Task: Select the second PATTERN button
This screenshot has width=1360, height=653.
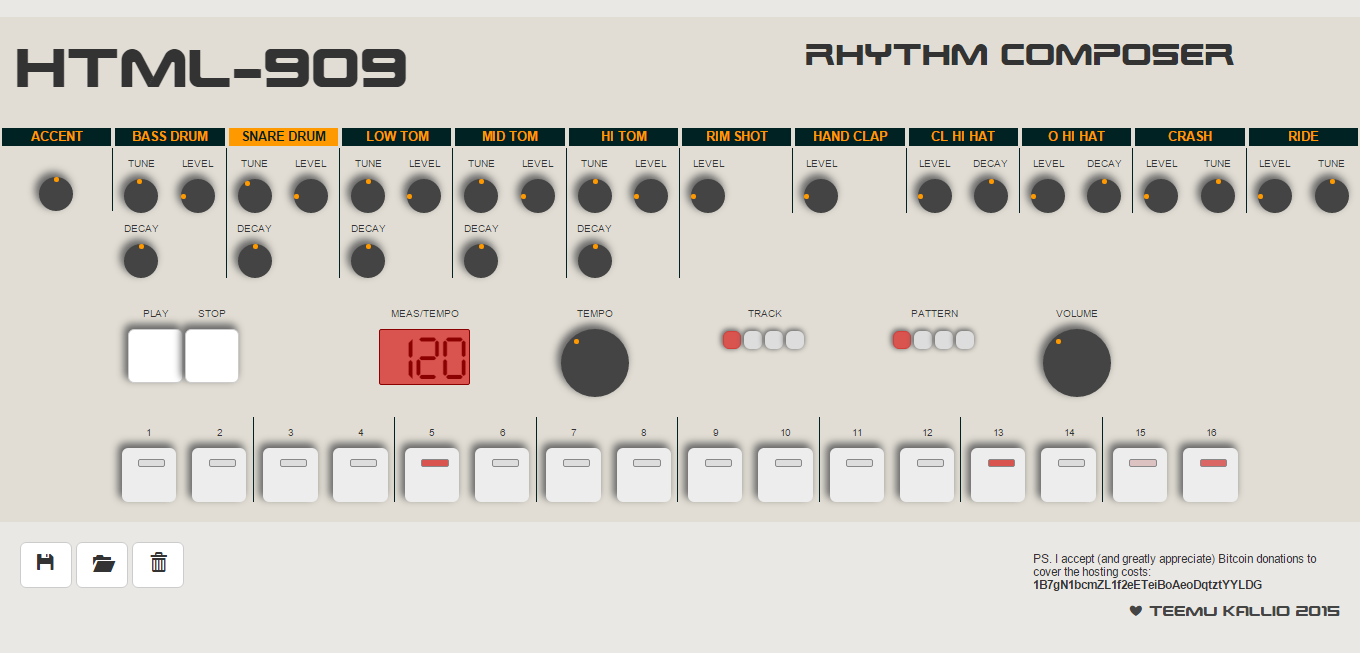Action: pos(923,340)
